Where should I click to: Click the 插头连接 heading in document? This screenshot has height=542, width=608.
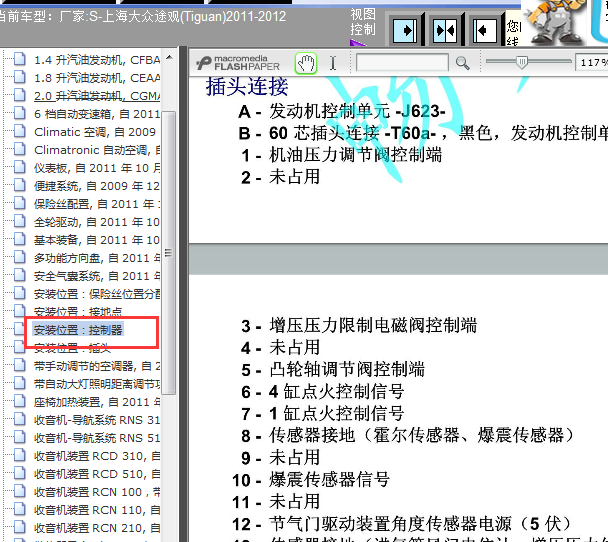tap(247, 86)
